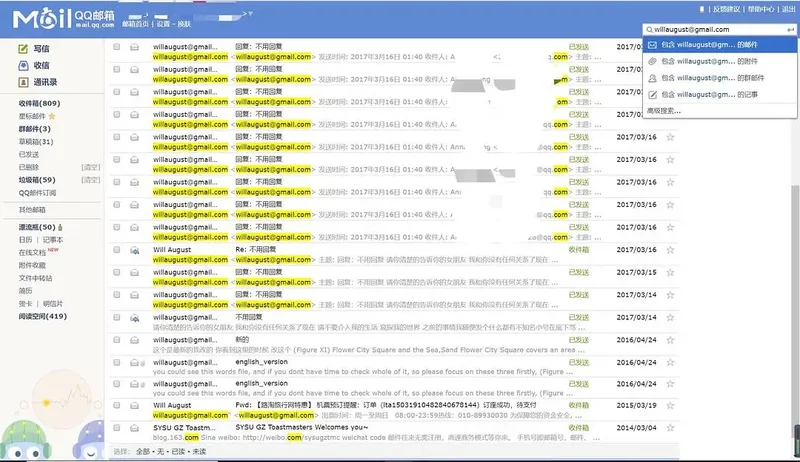Click 退出 to log out
This screenshot has height=462, width=800.
tap(789, 9)
